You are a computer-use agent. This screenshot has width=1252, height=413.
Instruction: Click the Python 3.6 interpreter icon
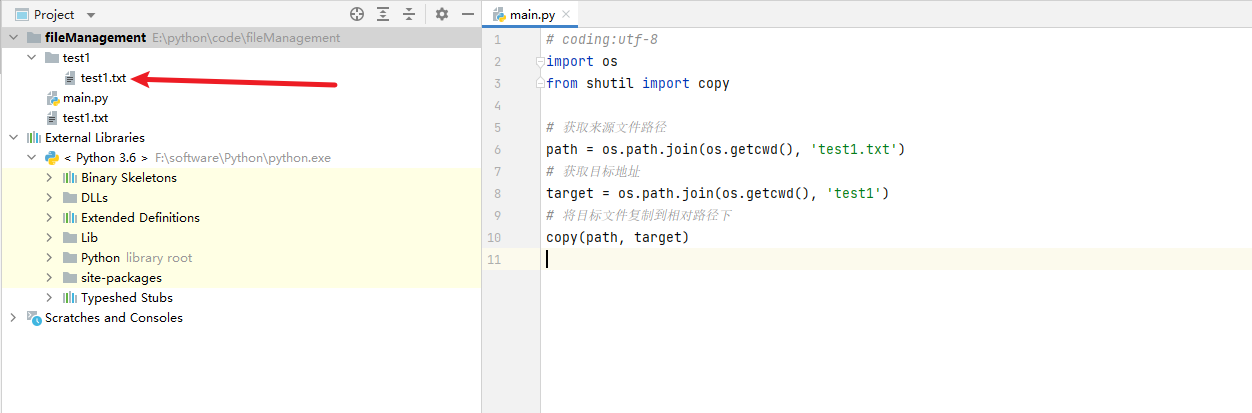[x=52, y=157]
